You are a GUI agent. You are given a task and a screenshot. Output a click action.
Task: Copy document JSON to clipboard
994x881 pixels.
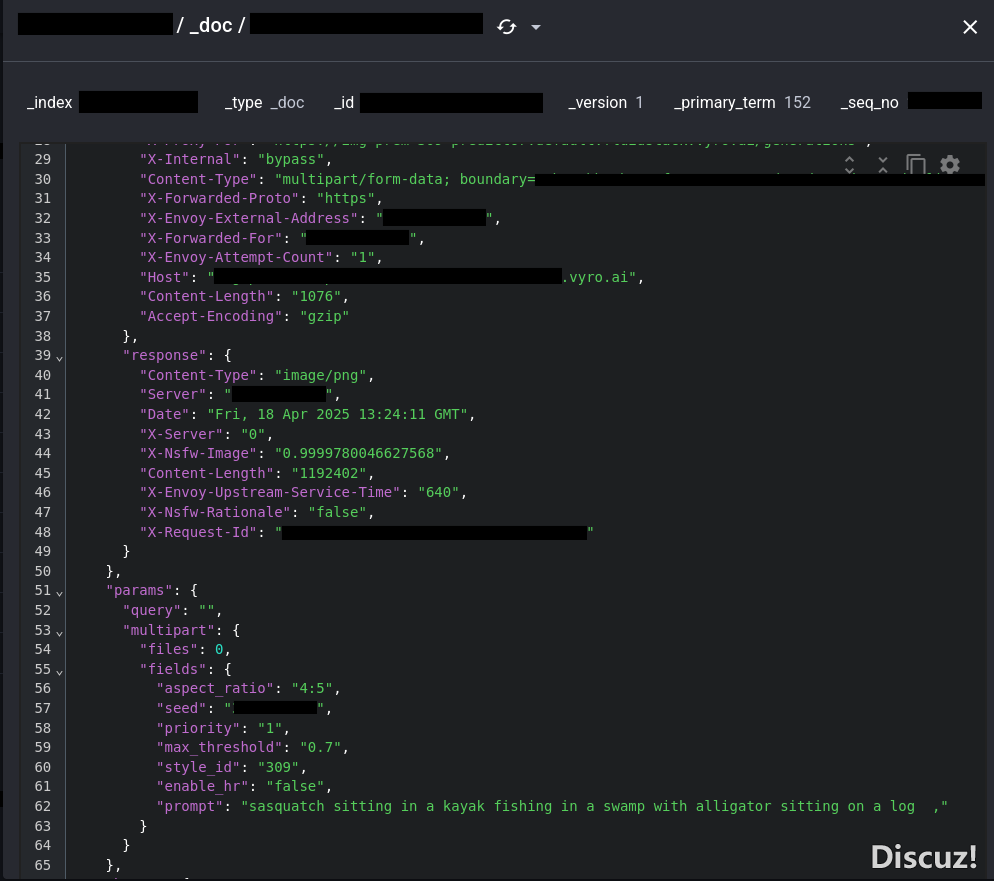tap(916, 165)
